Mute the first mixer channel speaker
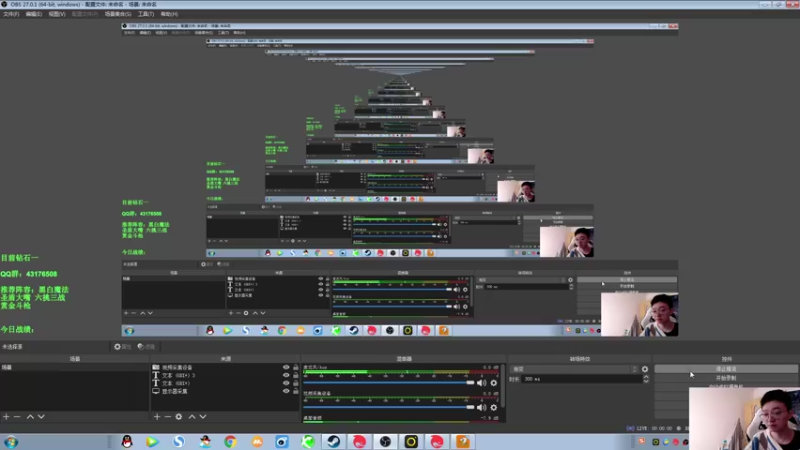 coord(481,383)
